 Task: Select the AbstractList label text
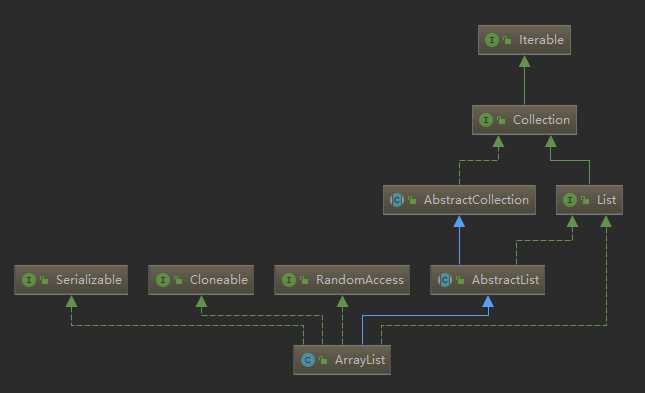click(506, 280)
